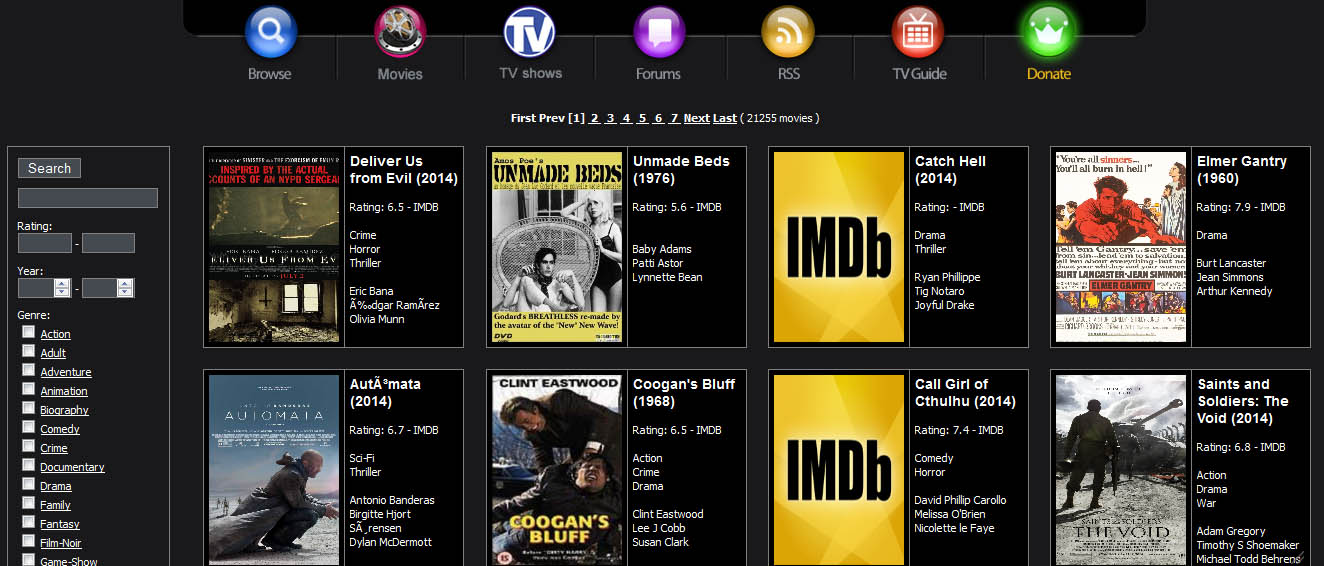The image size is (1324, 566).
Task: Jump to page 7 link
Action: pos(674,118)
